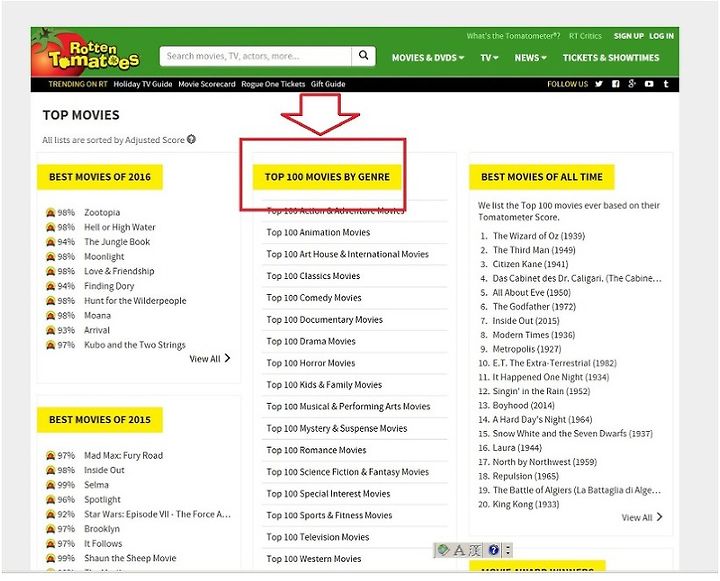Open Holiday TV Guide trending link
Viewport: 720px width, 581px height.
143,84
